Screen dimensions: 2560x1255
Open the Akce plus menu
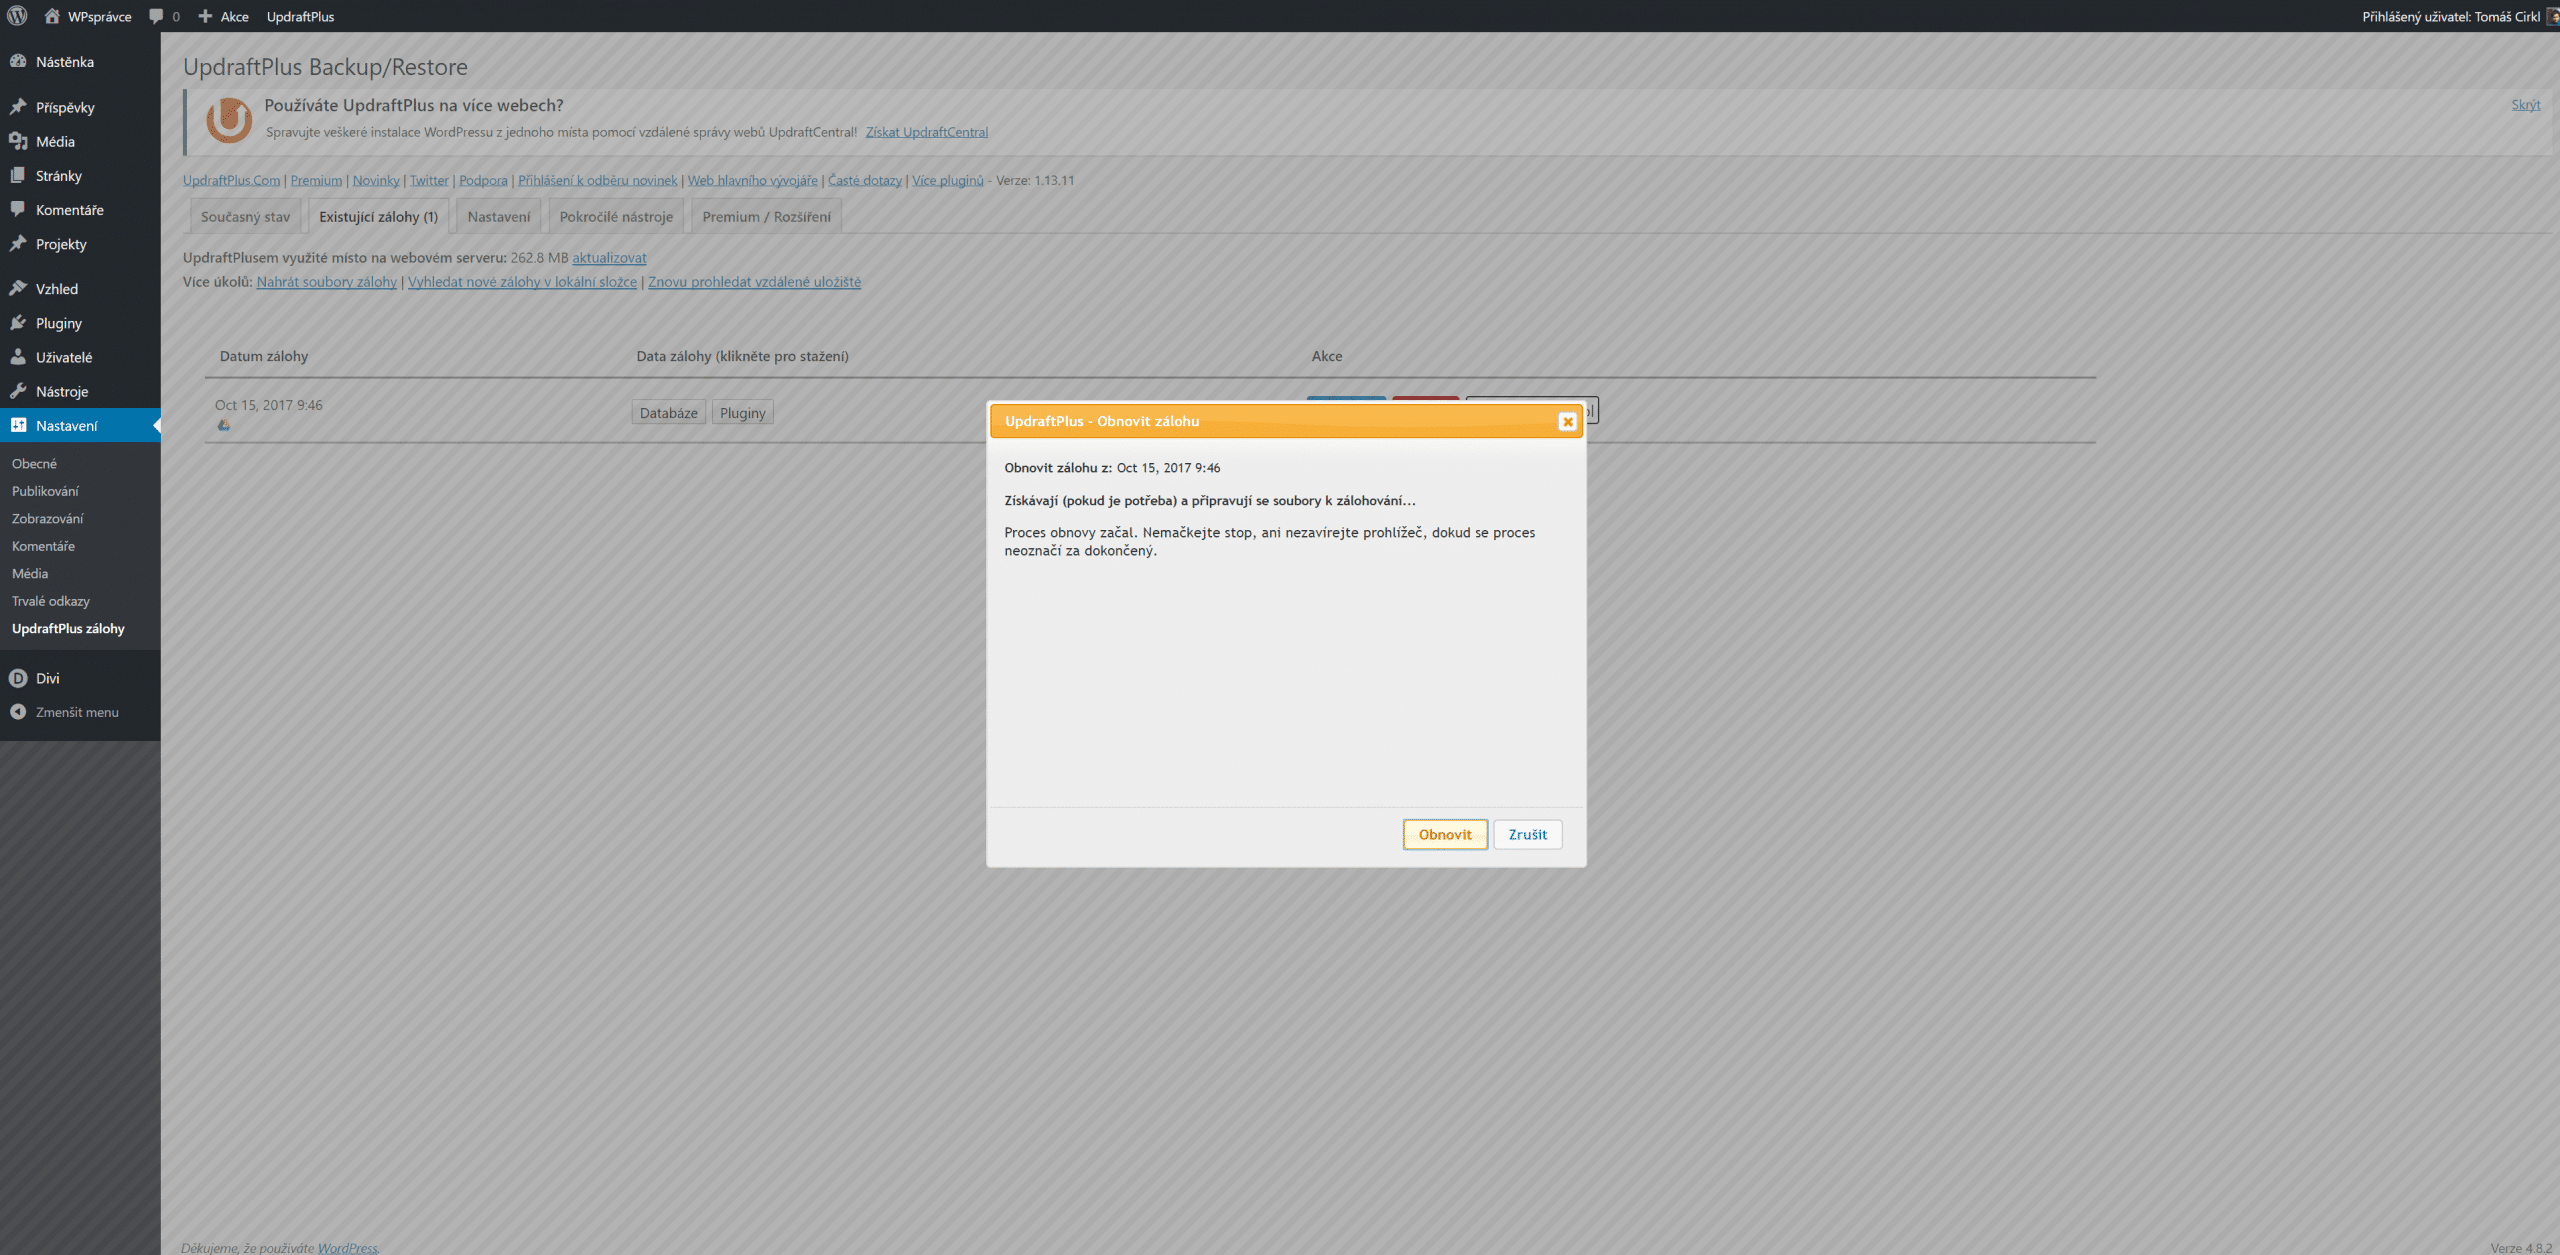(x=224, y=16)
